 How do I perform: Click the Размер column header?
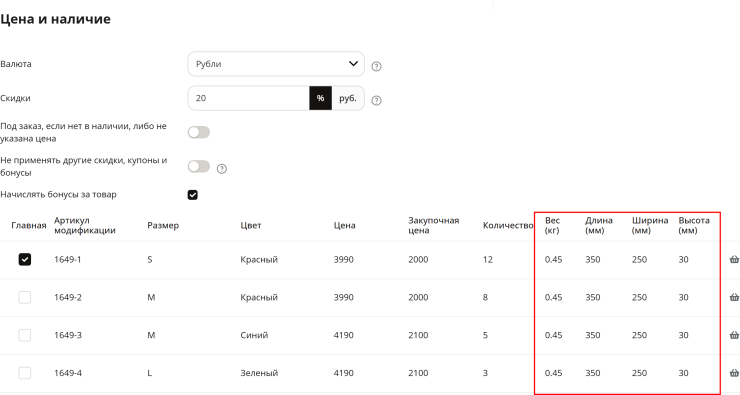pos(163,226)
